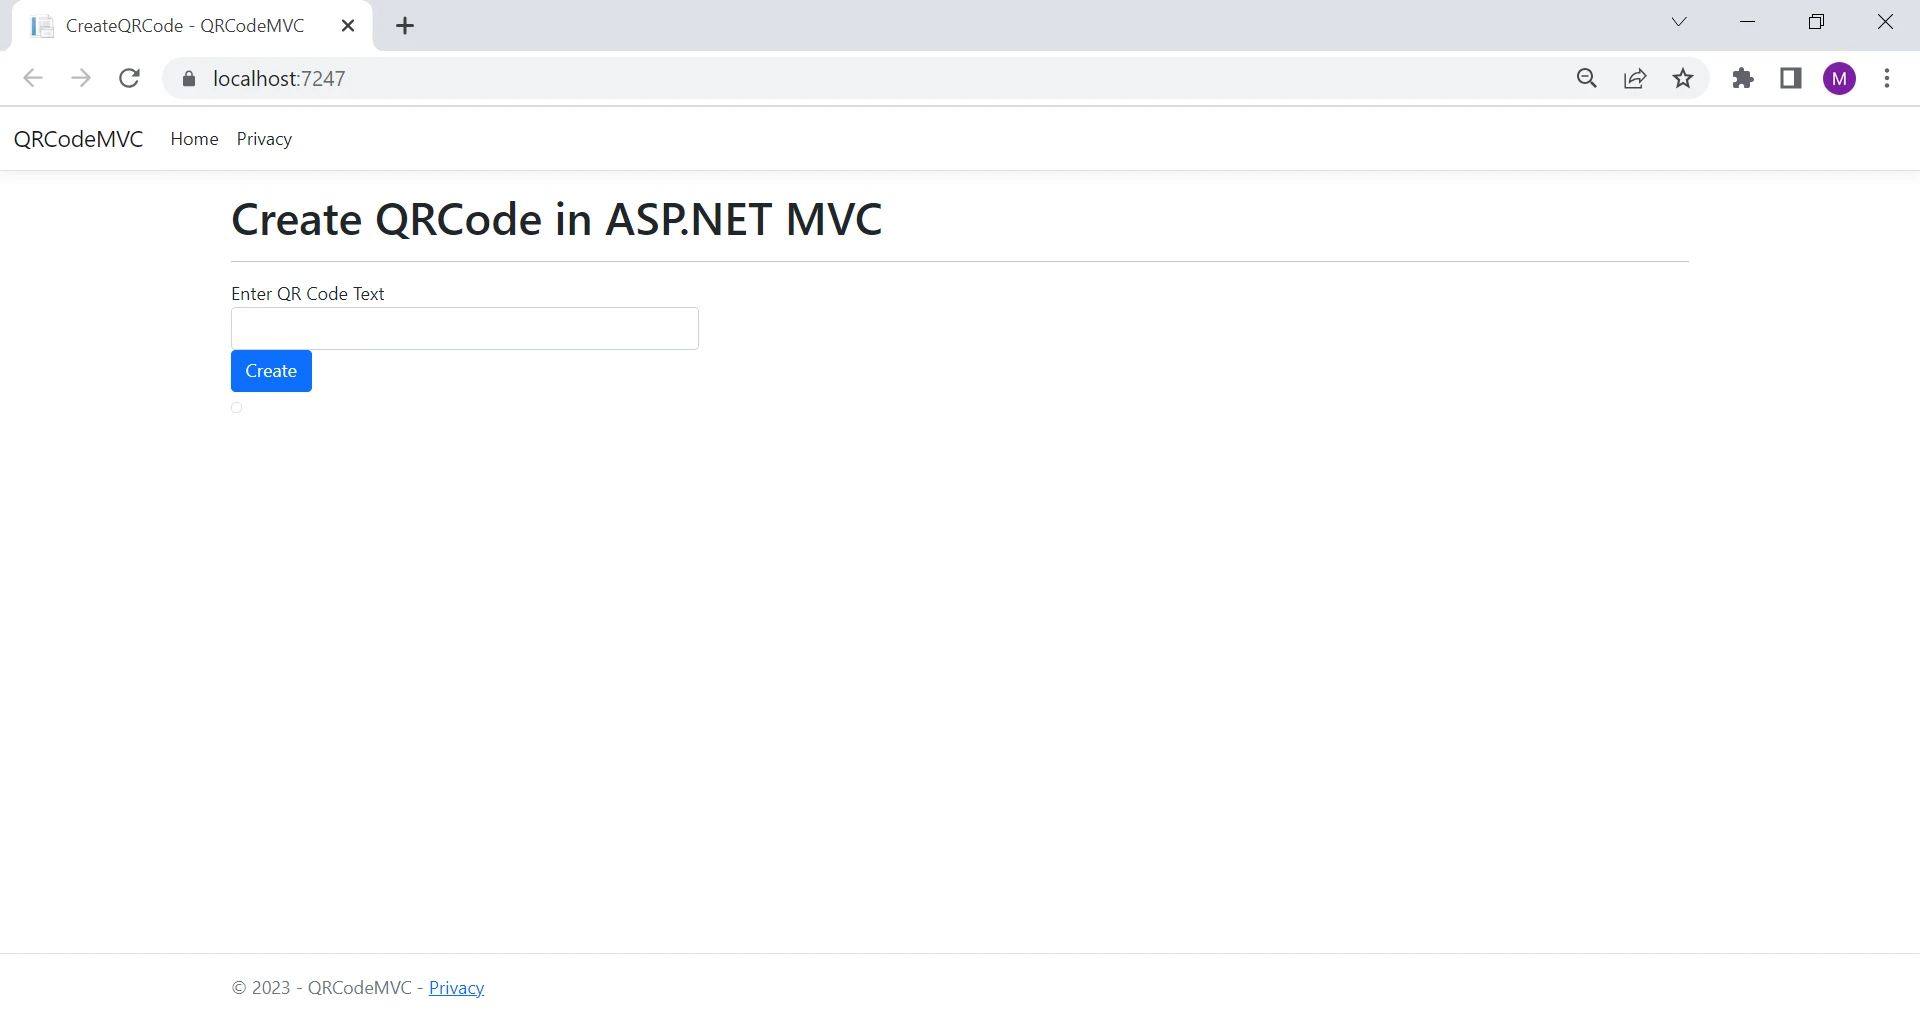
Task: Reload the current page
Action: pyautogui.click(x=129, y=79)
